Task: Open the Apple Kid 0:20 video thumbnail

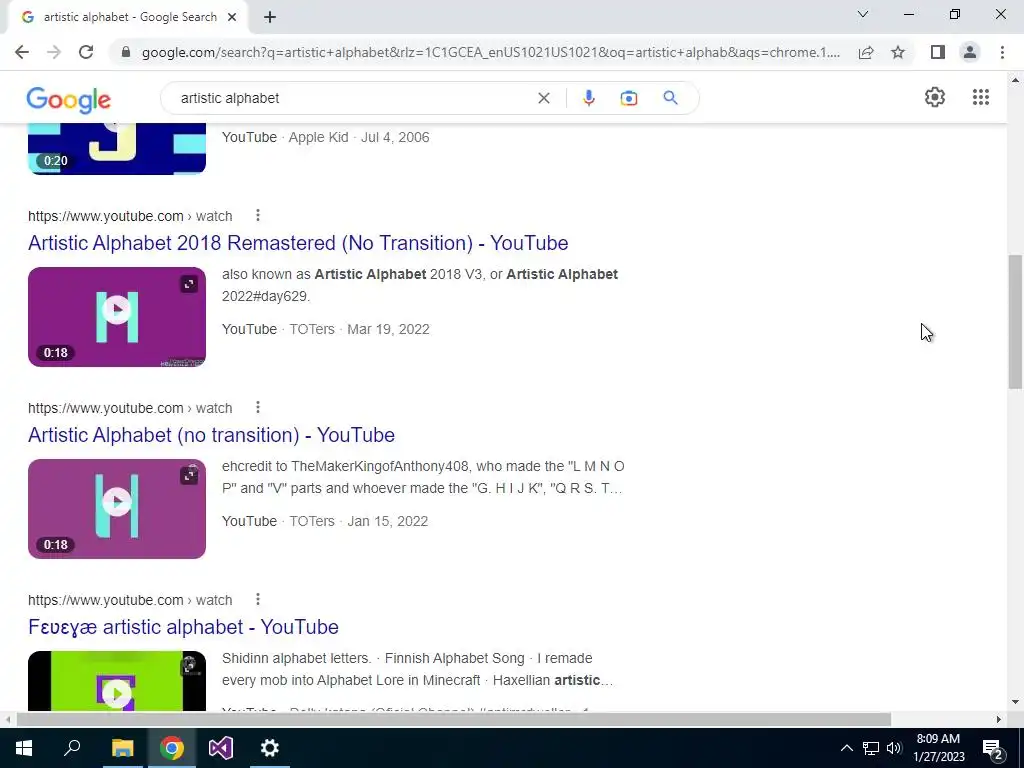Action: click(x=117, y=149)
